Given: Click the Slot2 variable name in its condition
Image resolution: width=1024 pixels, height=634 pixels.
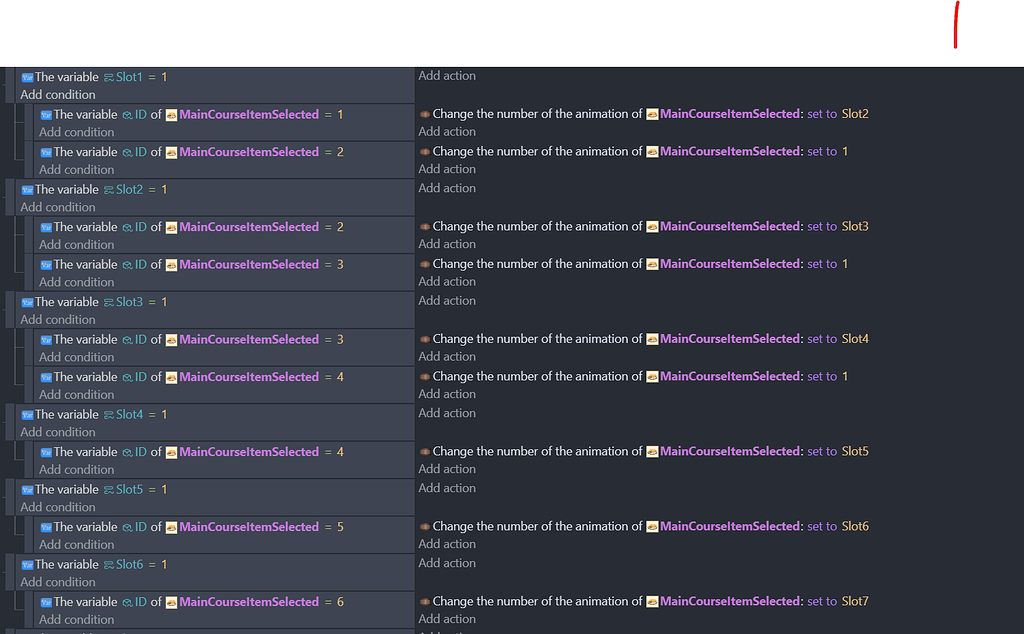Looking at the screenshot, I should coord(129,190).
